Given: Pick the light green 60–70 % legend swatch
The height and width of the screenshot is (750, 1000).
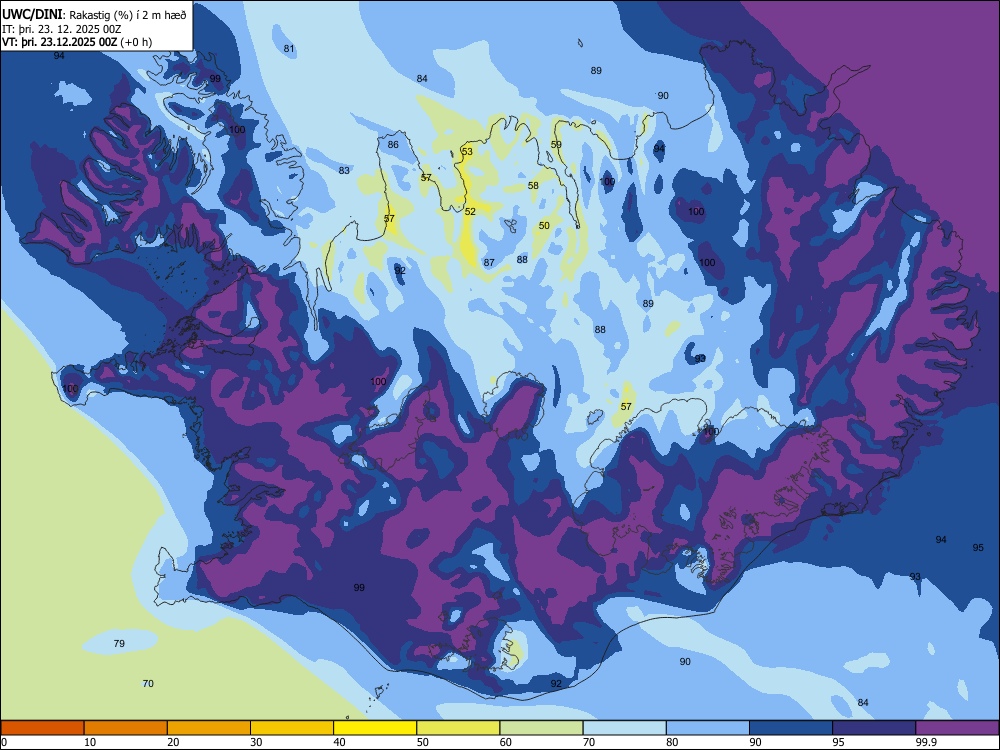Looking at the screenshot, I should [x=541, y=728].
